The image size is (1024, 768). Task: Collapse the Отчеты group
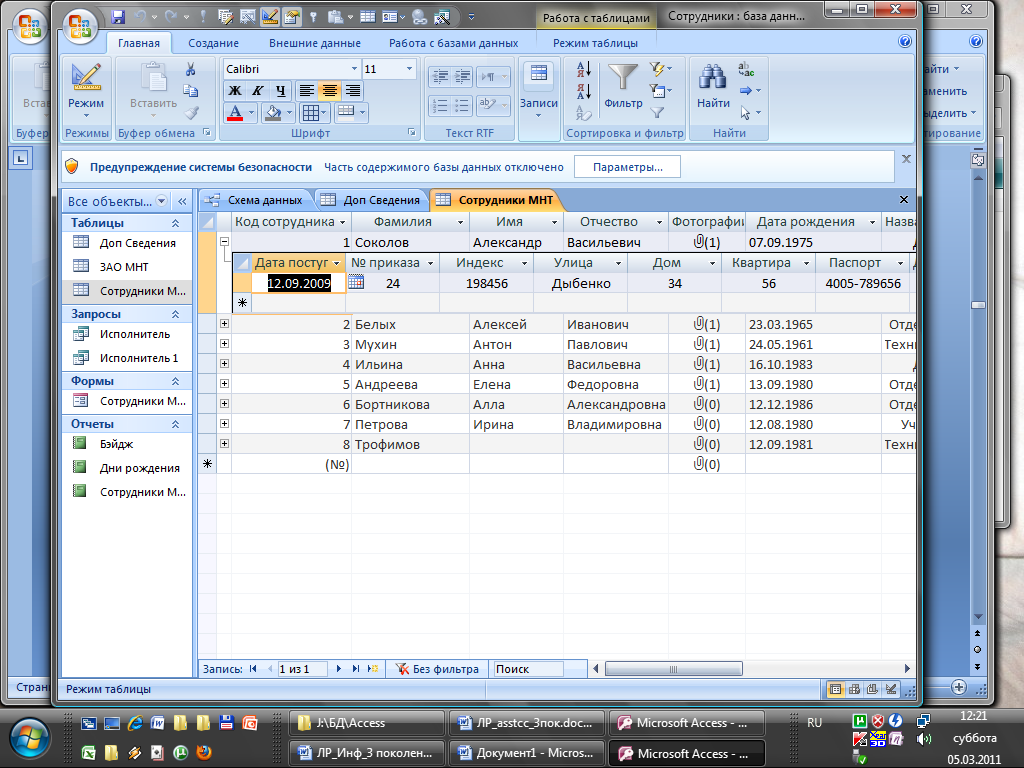click(x=176, y=424)
